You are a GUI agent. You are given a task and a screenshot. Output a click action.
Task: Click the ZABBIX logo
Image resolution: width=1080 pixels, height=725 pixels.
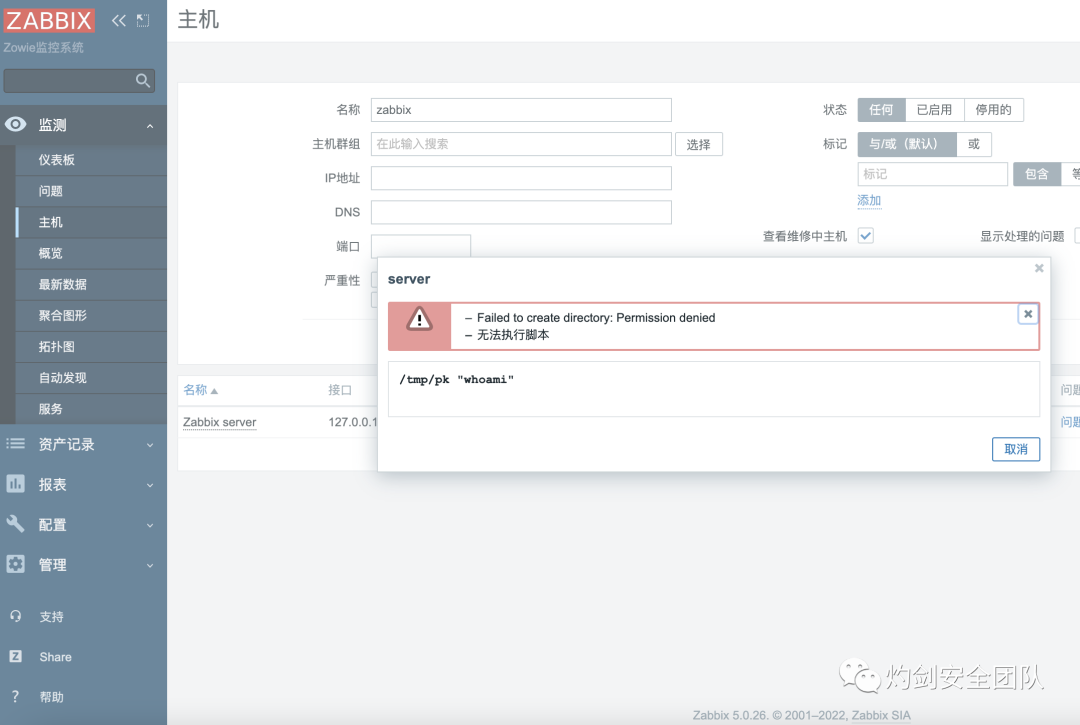point(49,20)
